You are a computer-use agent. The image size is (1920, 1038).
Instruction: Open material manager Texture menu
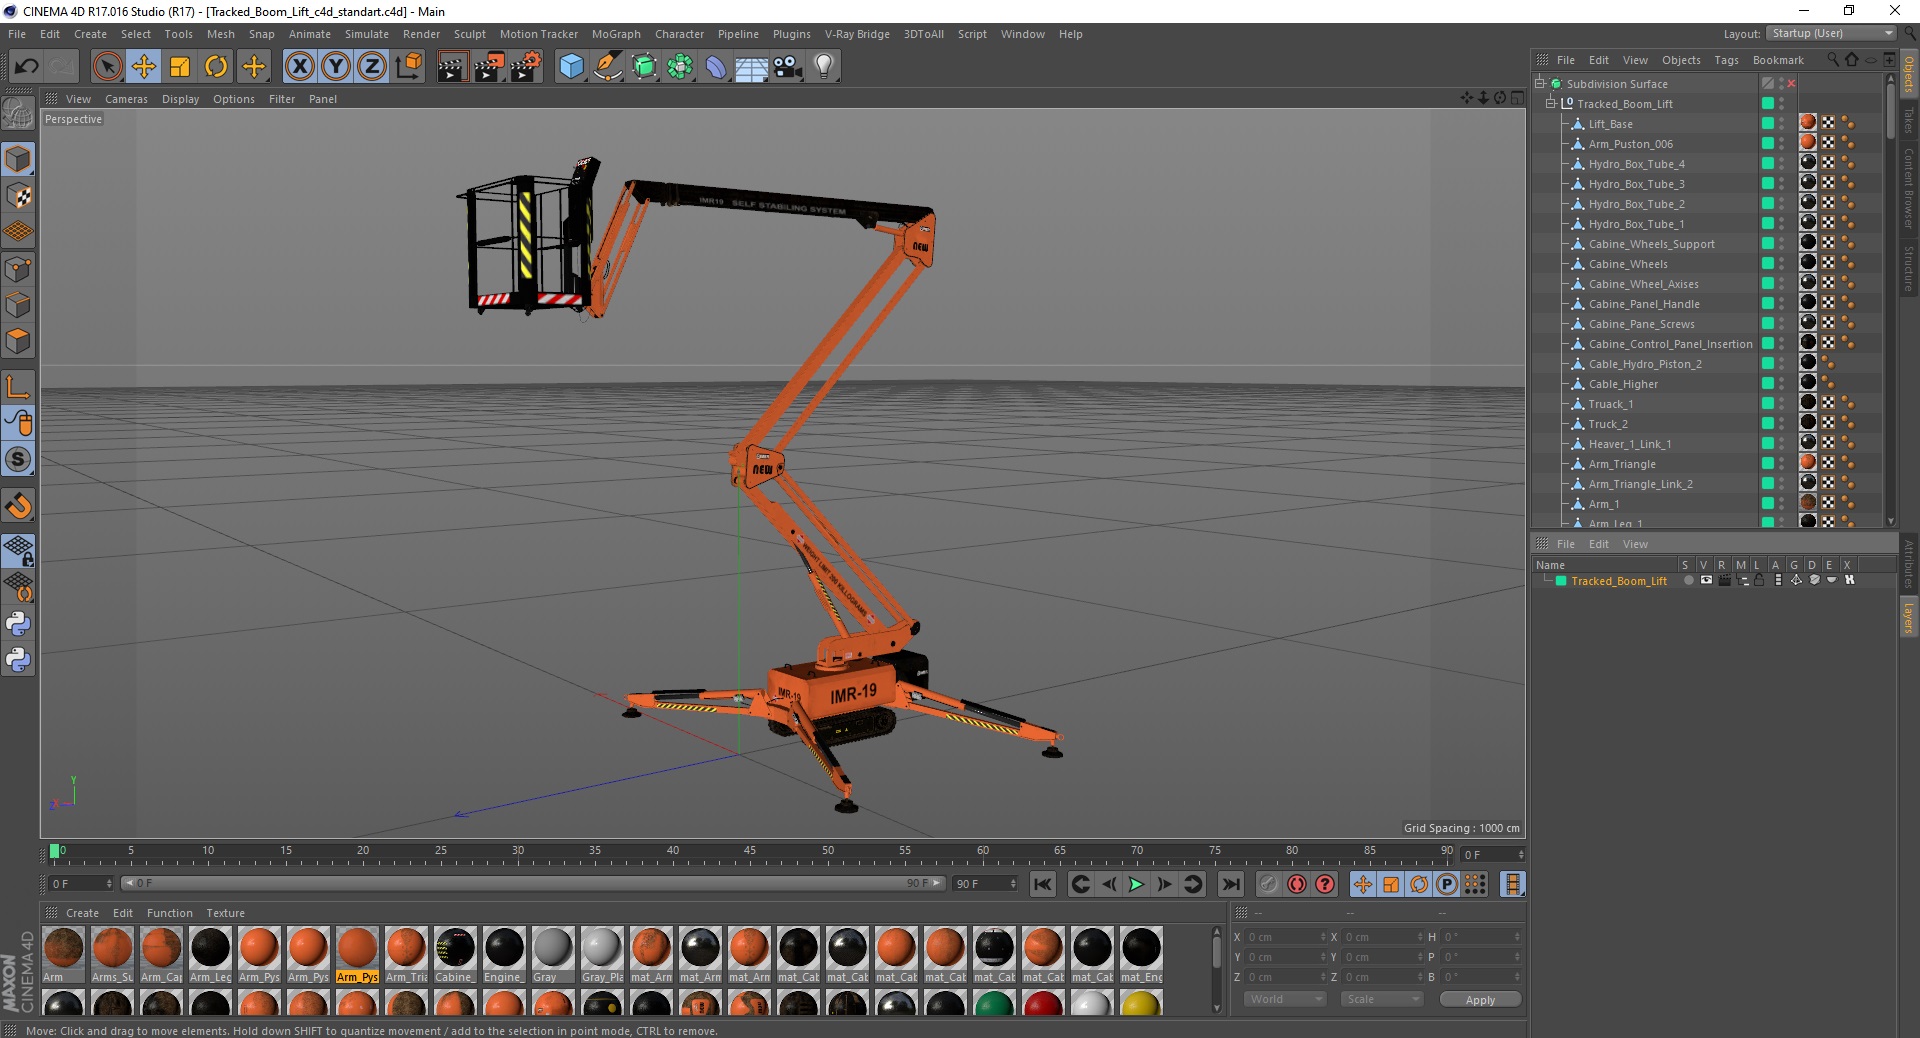(x=225, y=913)
